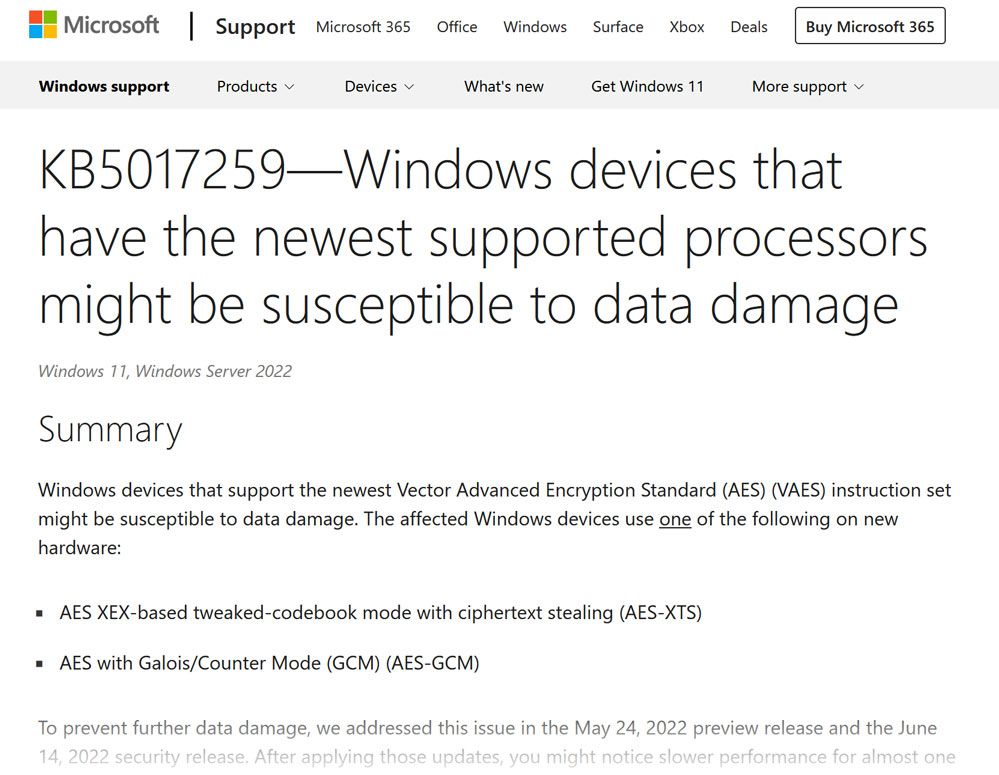Click the Windows 11, Windows Server 2022 text
The image size is (999, 775).
[165, 371]
